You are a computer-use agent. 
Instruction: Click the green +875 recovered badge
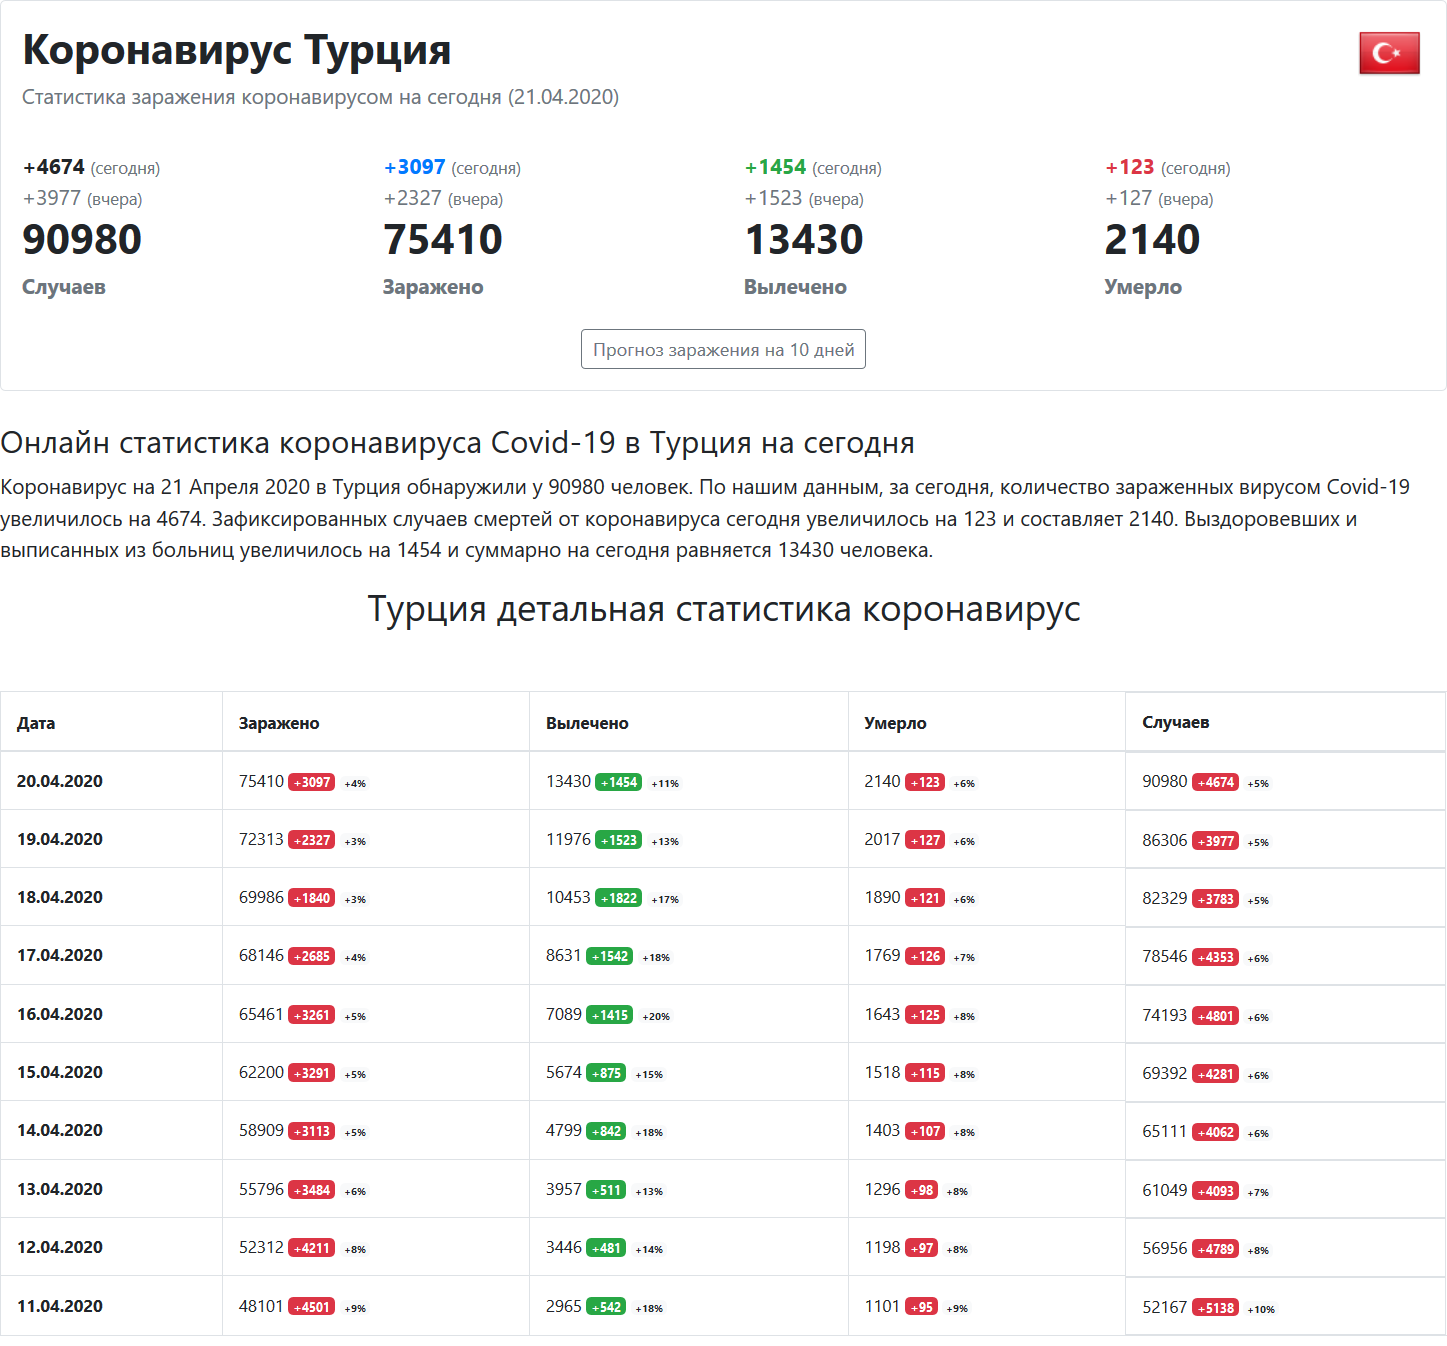[606, 1073]
